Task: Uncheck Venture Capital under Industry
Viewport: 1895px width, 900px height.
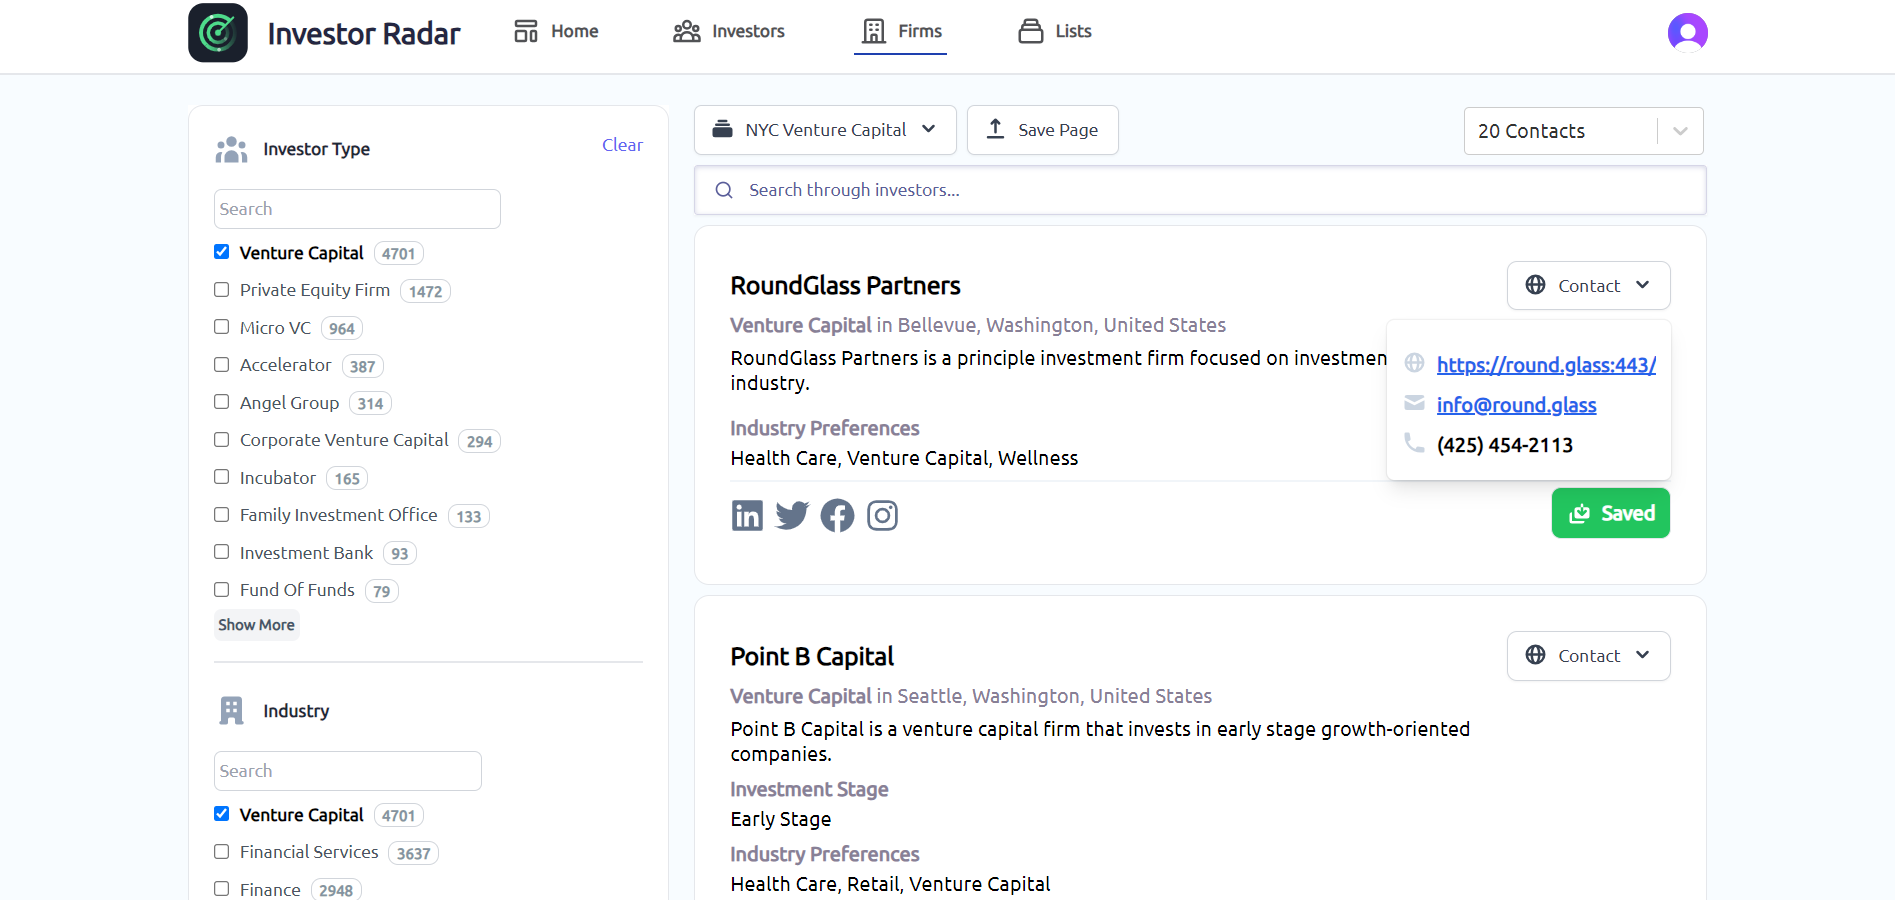Action: (222, 814)
